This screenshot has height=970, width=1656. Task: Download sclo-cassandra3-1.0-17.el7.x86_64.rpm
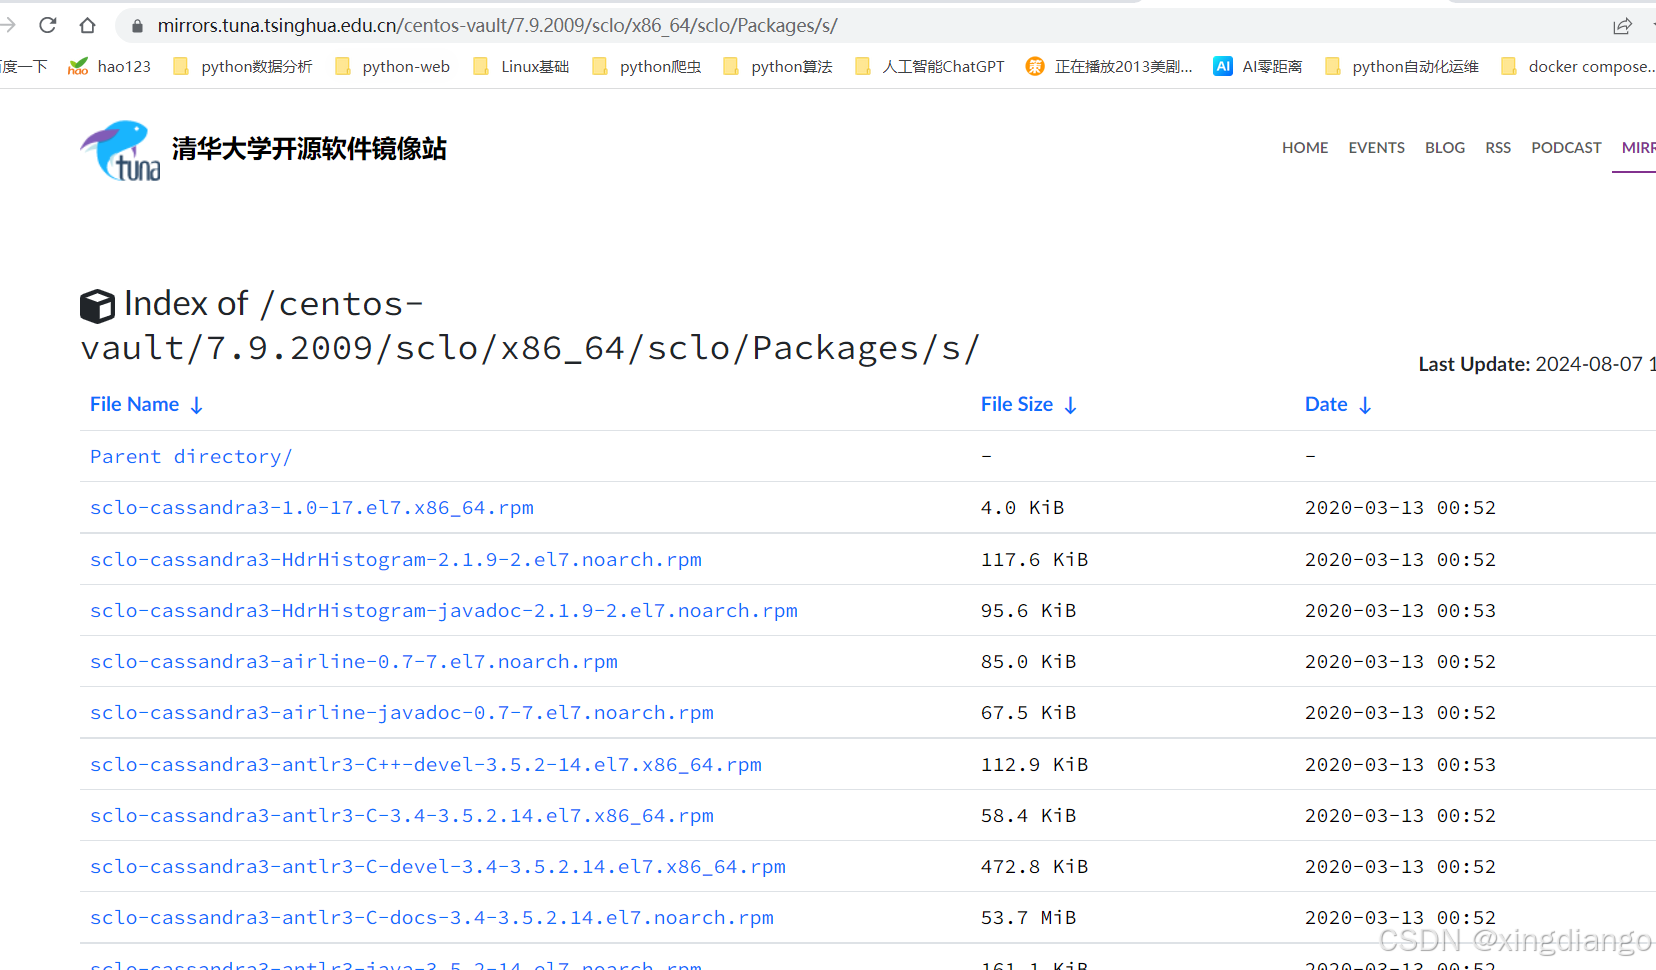click(312, 508)
